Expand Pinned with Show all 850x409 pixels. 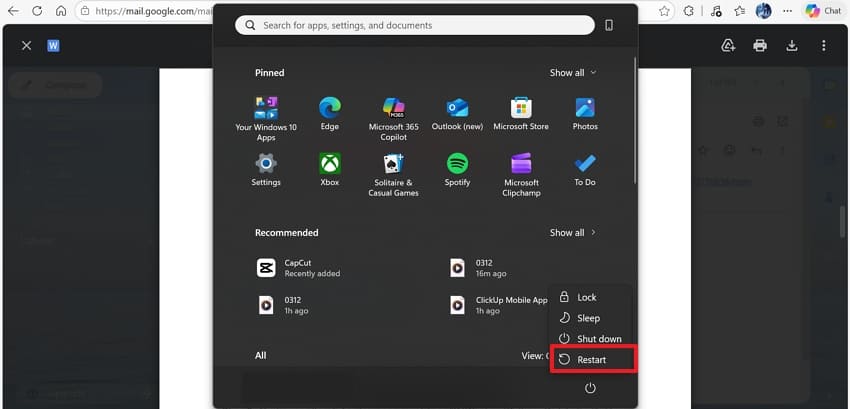click(x=572, y=73)
